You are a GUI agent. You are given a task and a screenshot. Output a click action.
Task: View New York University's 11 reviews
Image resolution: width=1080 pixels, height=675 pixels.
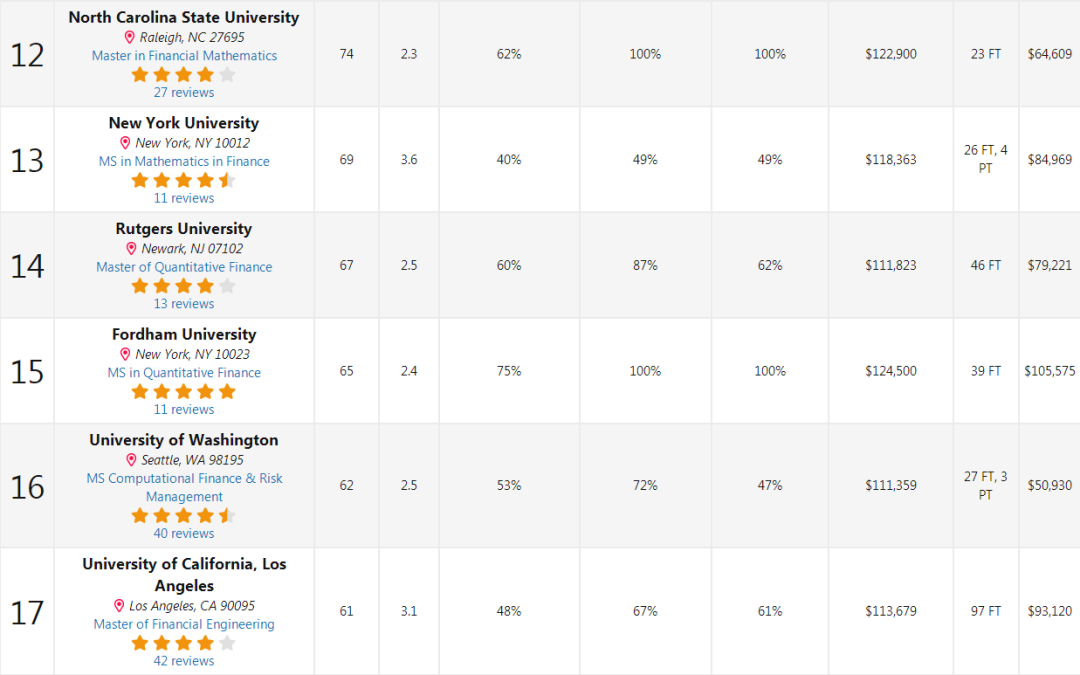(184, 198)
